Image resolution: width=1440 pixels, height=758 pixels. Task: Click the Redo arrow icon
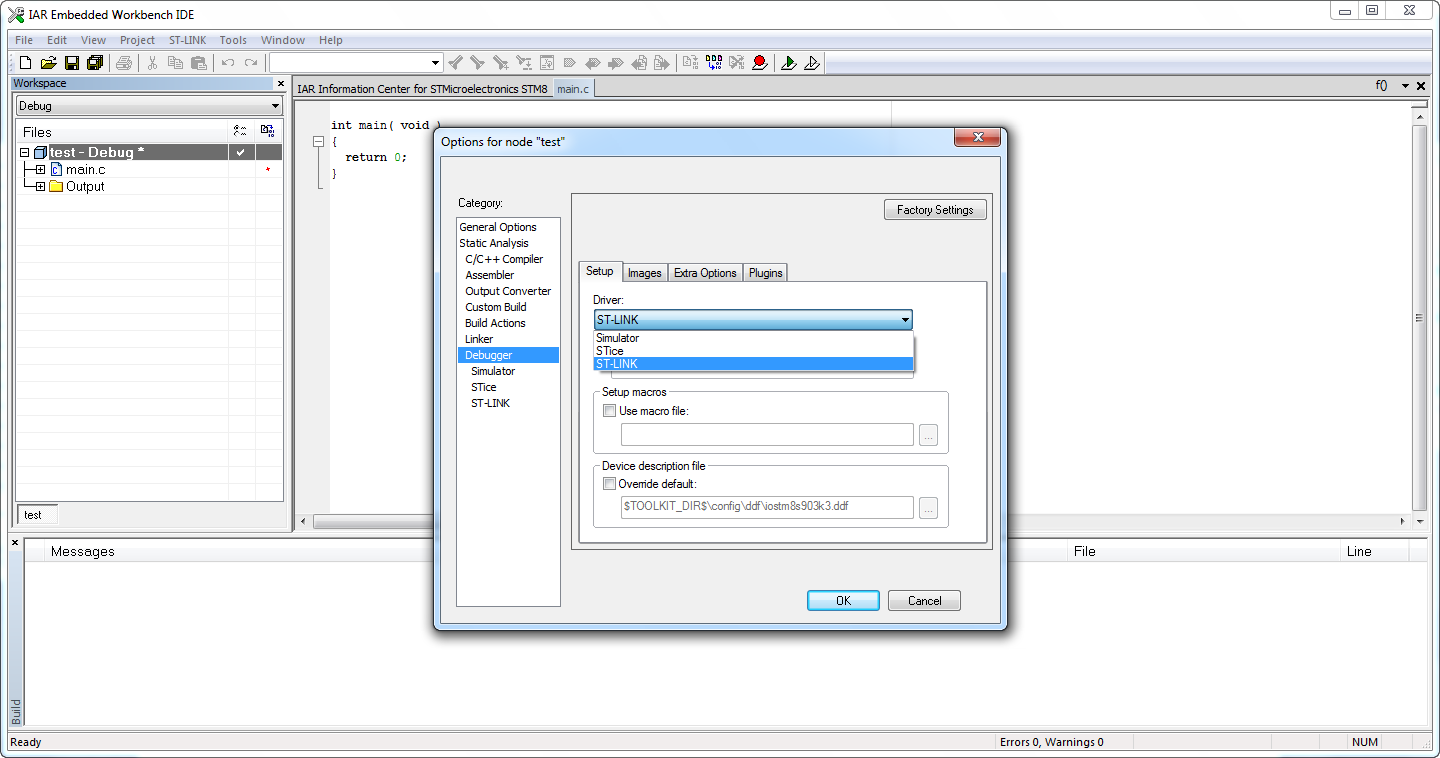coord(251,63)
